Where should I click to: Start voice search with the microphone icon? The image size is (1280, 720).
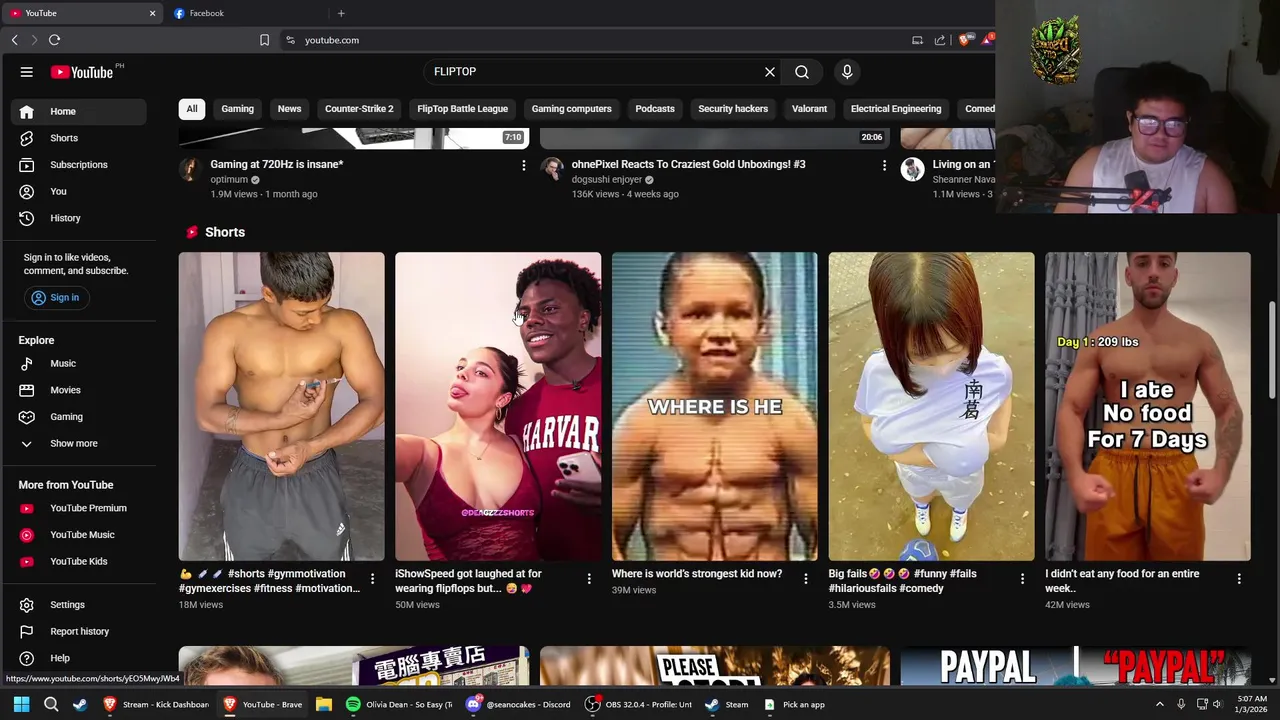point(847,72)
